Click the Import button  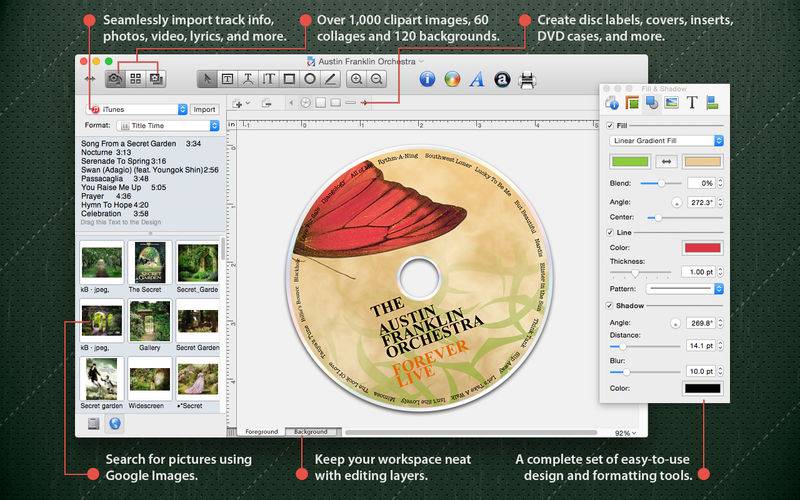tap(205, 109)
